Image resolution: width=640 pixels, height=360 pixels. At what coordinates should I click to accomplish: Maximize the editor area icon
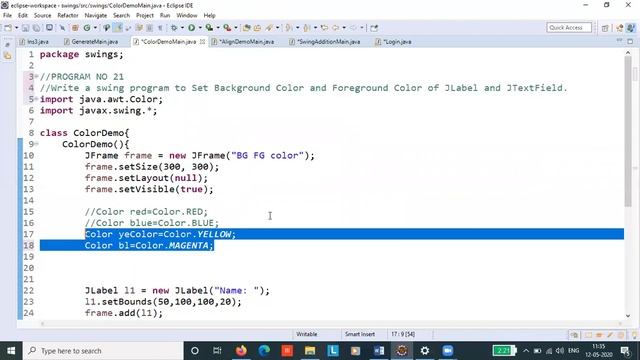click(x=631, y=41)
